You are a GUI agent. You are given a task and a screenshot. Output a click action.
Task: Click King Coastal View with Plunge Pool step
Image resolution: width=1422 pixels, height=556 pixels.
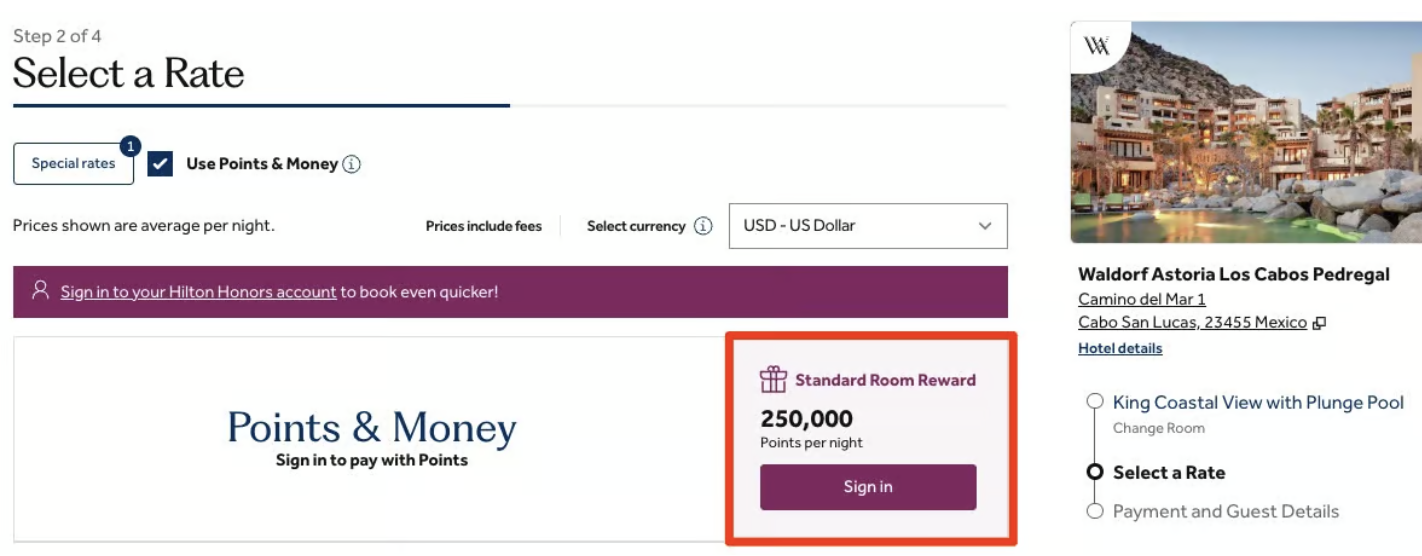click(x=1258, y=402)
